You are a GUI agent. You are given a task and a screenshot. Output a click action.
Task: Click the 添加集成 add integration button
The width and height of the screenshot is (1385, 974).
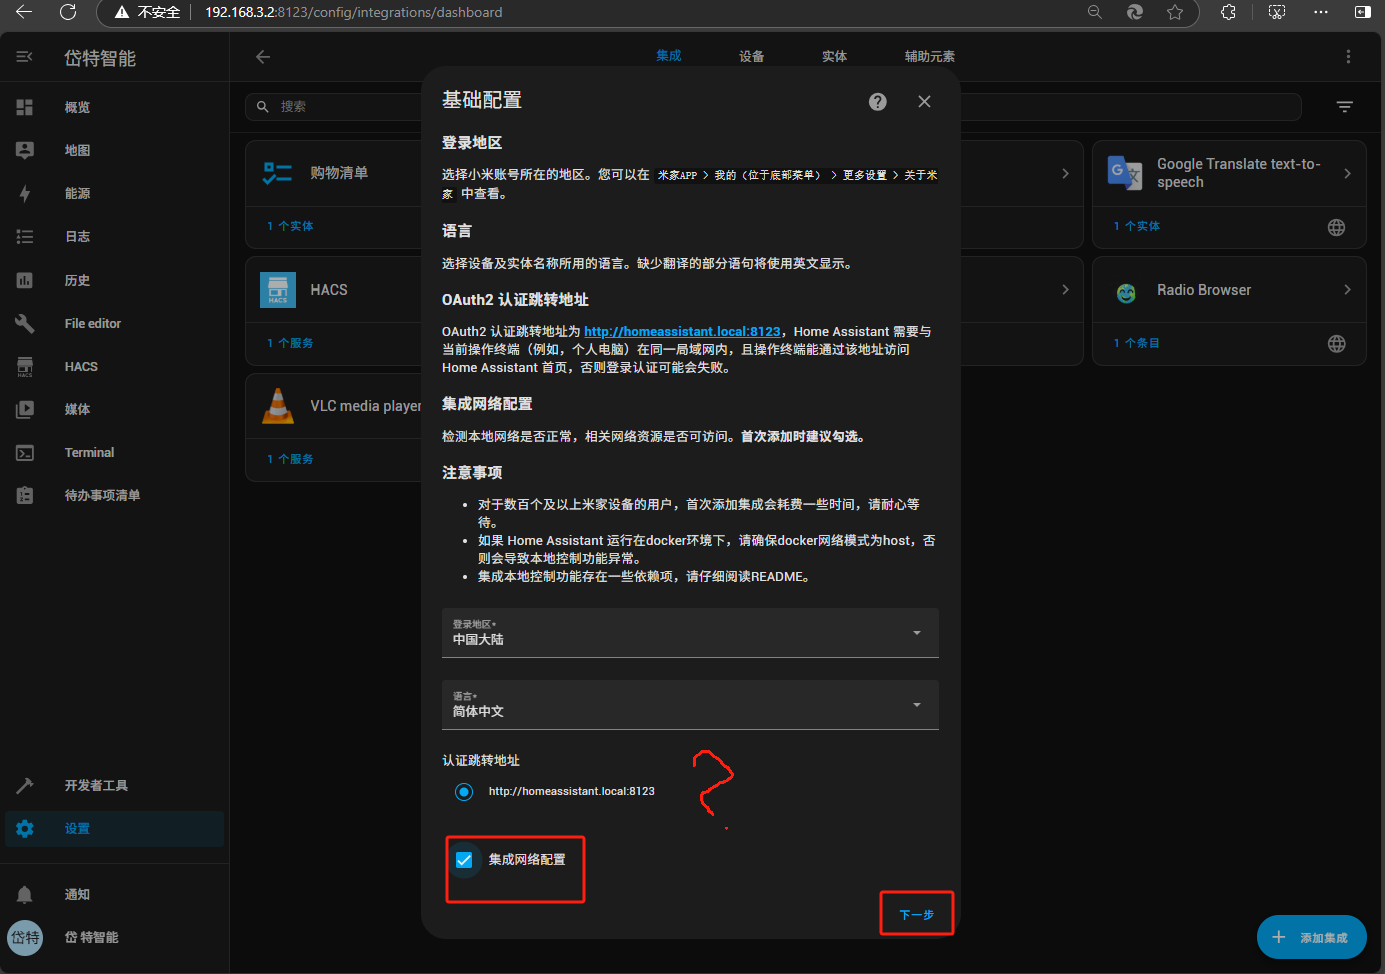[1311, 937]
